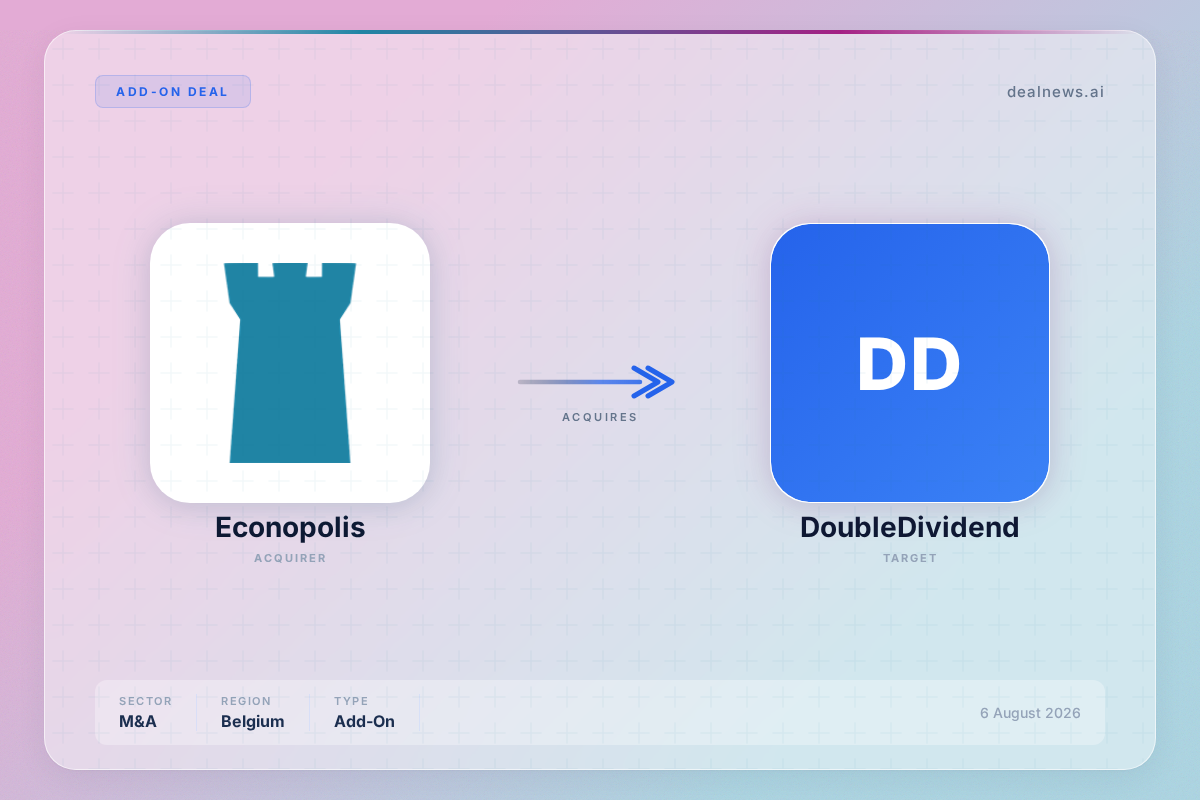Select the Econopolis company name
Viewport: 1200px width, 800px height.
pyautogui.click(x=290, y=527)
